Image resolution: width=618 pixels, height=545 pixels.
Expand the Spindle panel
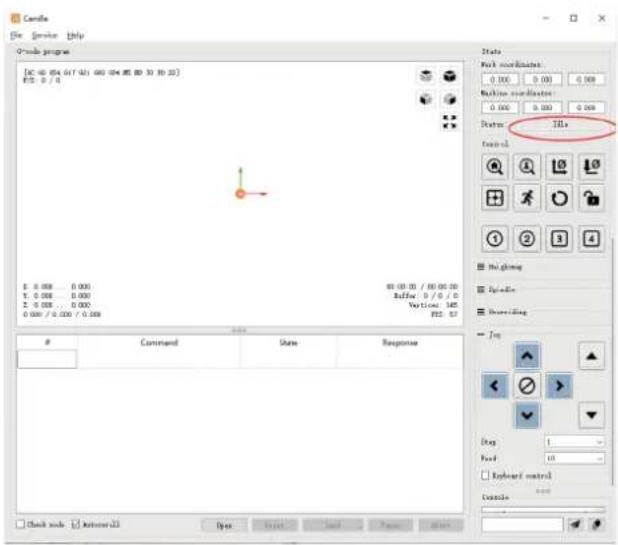pos(496,289)
